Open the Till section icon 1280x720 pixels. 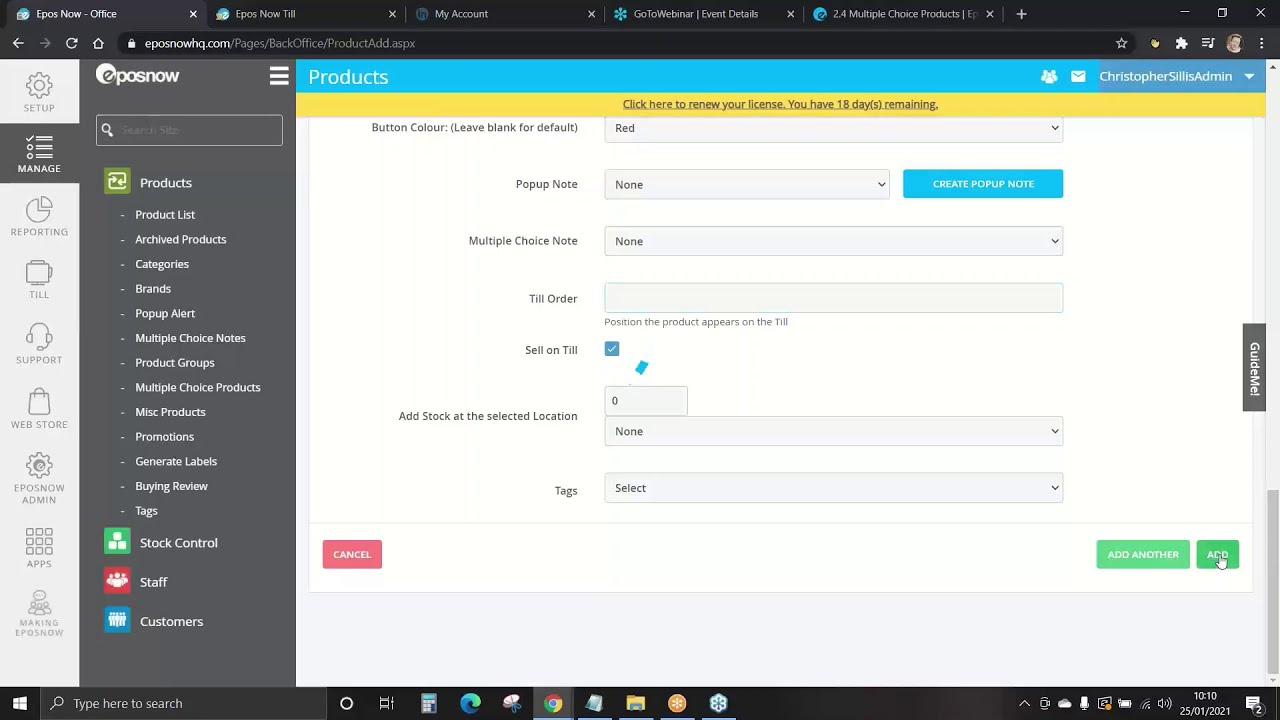(39, 279)
